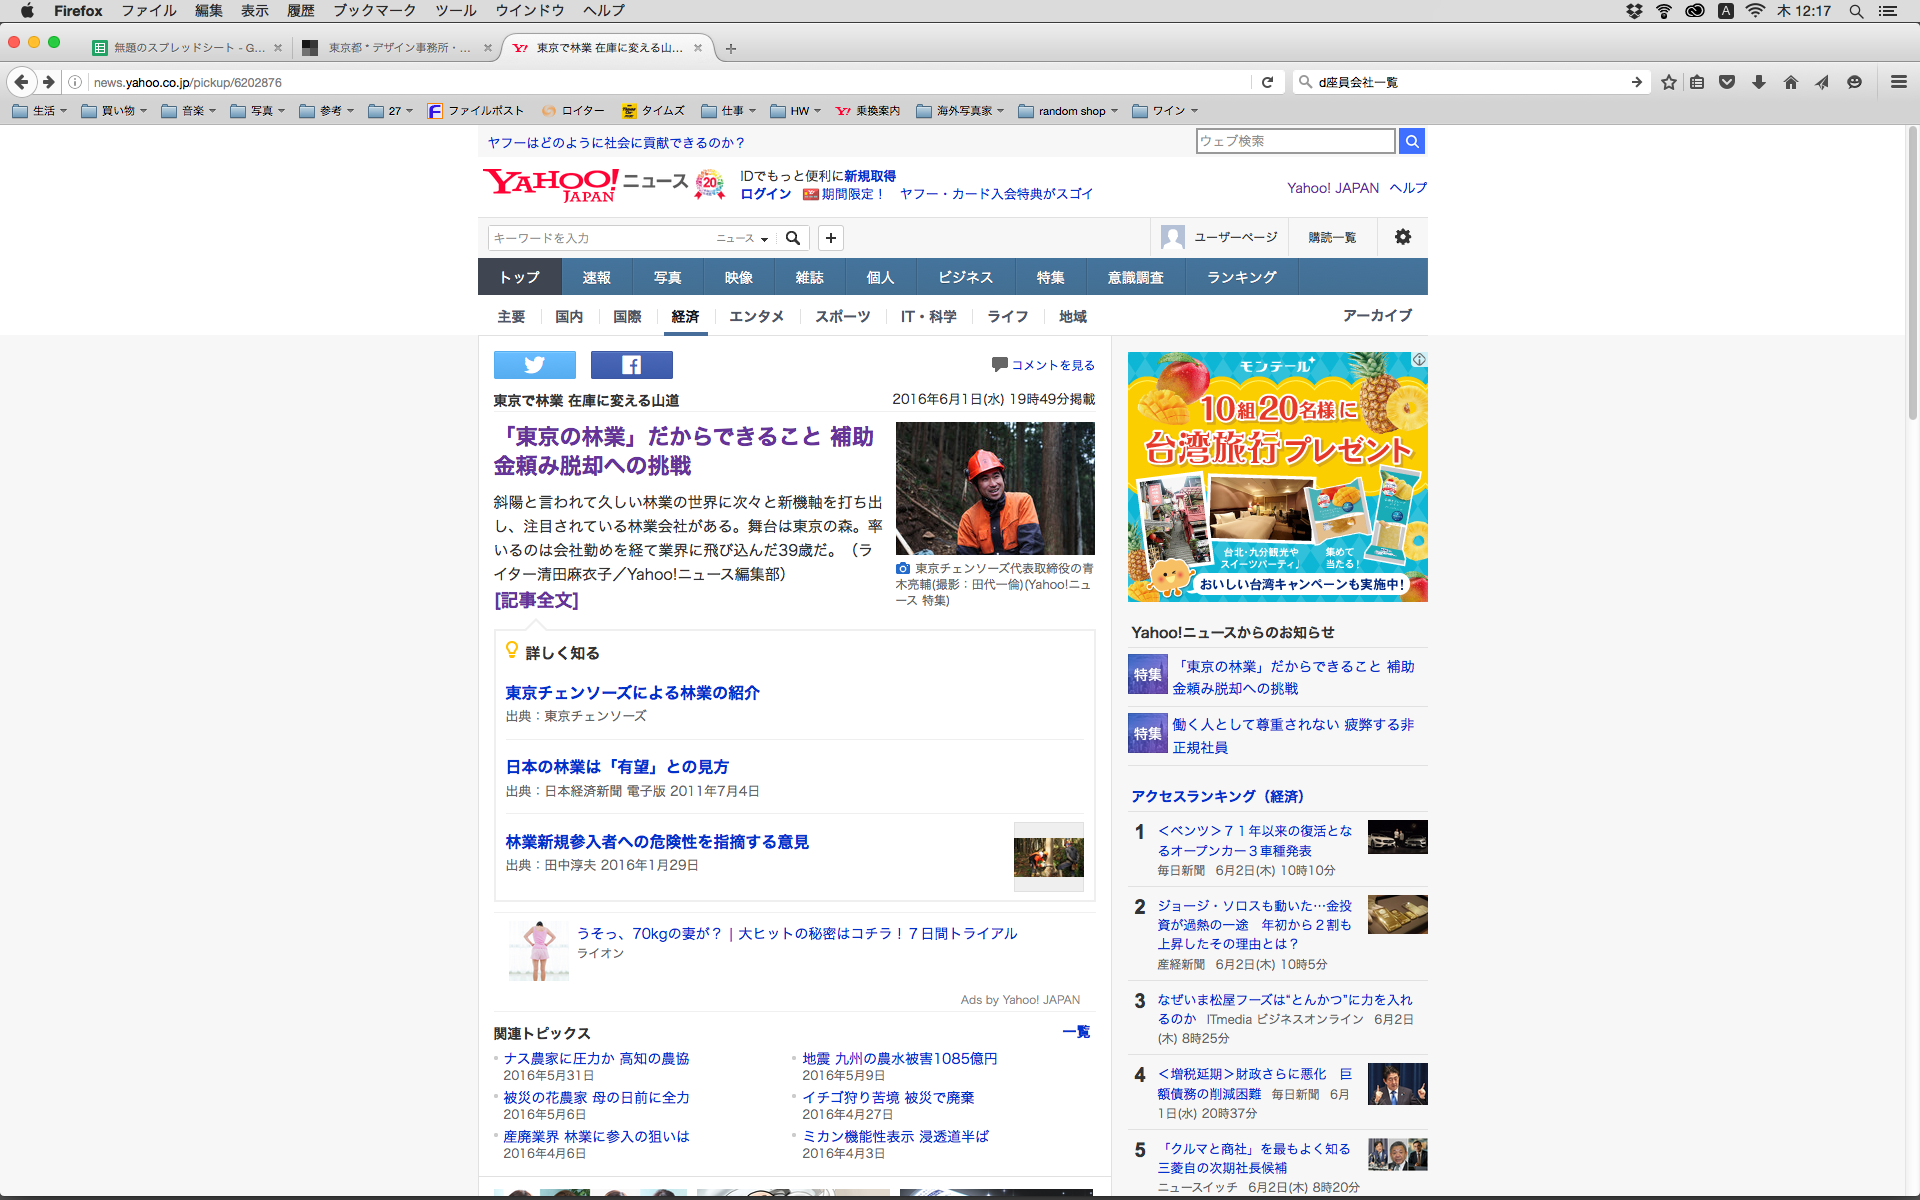Click the Twitter share button
1920x1200 pixels.
534,365
